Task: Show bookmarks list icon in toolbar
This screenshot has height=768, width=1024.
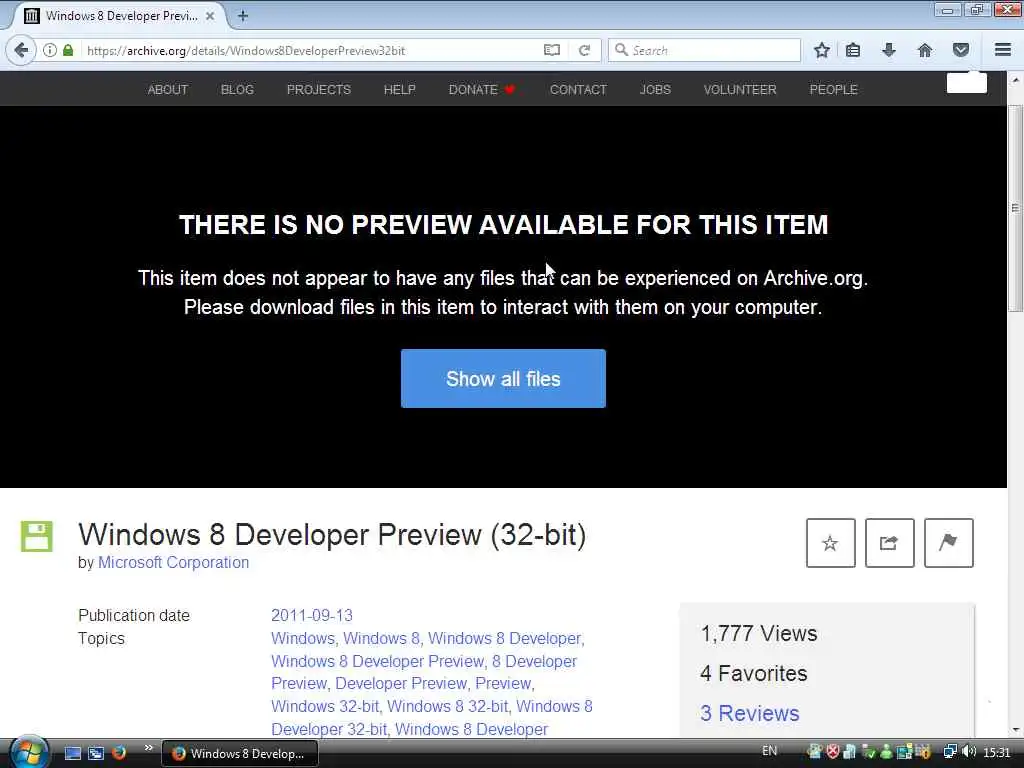Action: click(853, 50)
